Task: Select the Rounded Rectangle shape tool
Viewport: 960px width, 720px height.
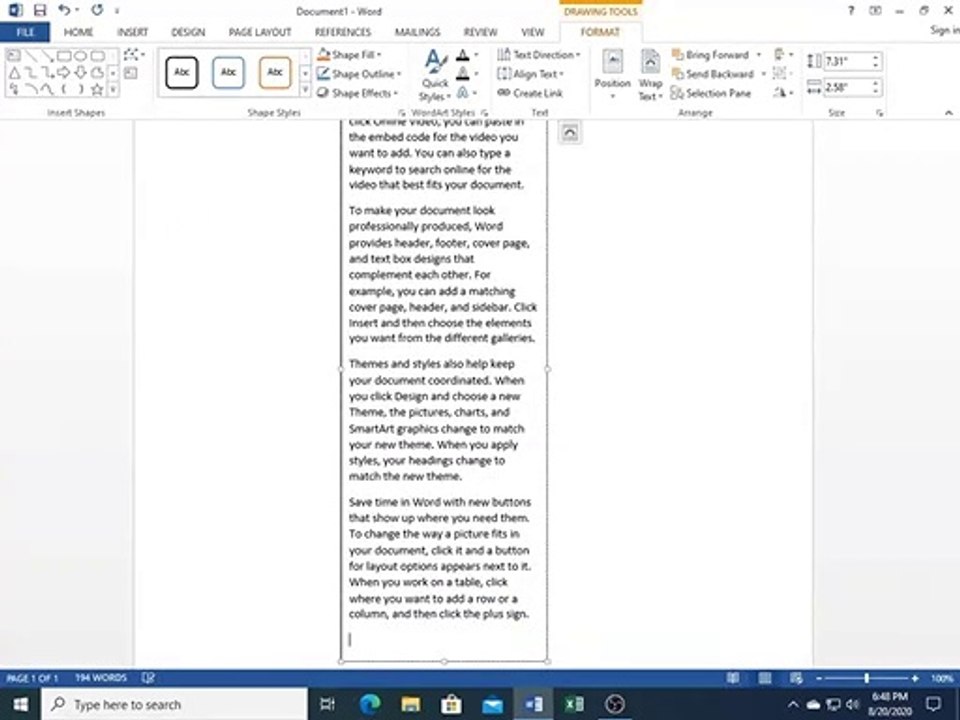Action: click(x=97, y=56)
